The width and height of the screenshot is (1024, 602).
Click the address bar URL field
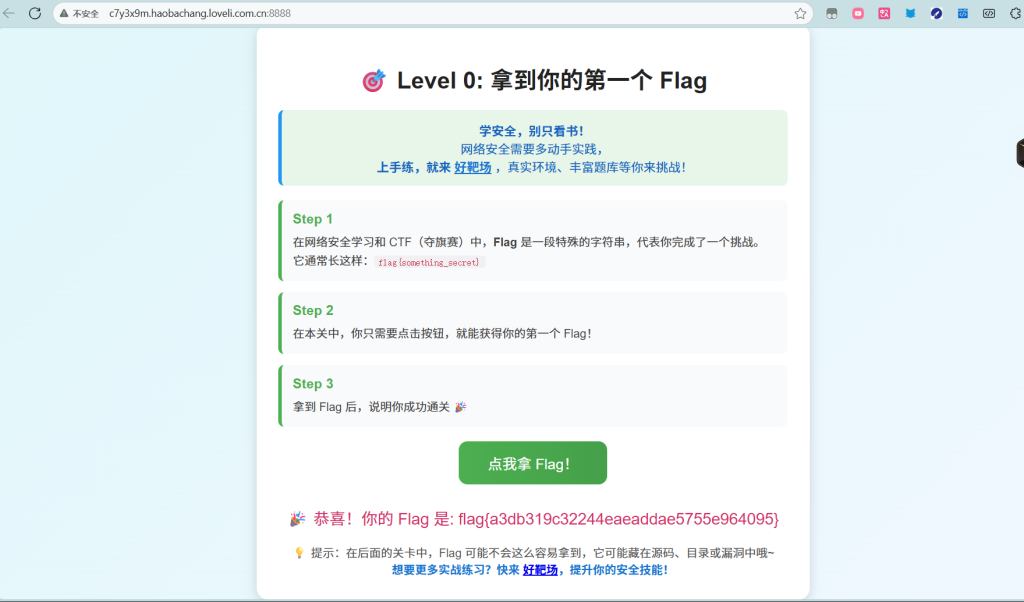(x=400, y=14)
